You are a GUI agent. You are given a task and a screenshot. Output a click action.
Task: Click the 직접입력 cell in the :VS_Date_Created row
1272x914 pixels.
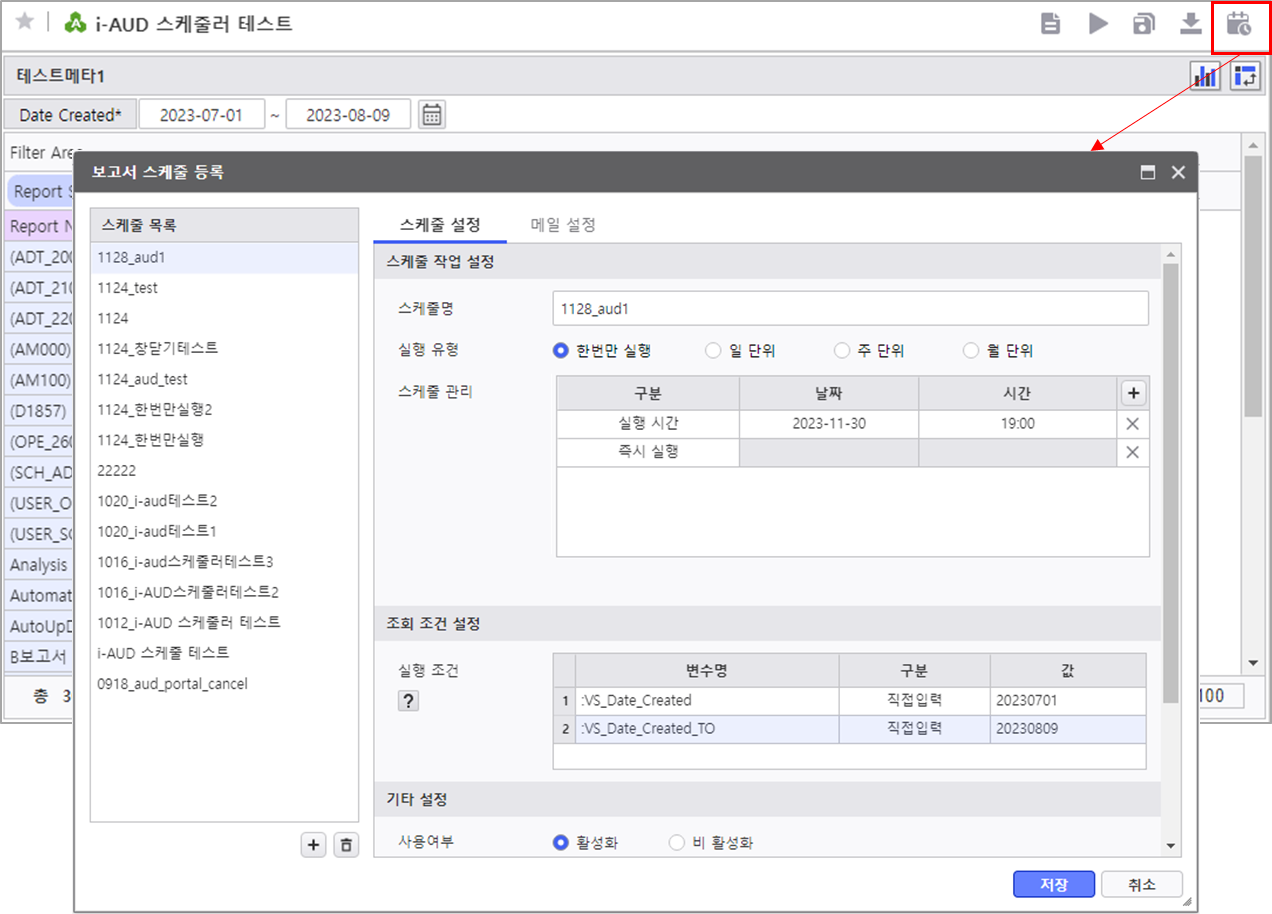point(915,700)
